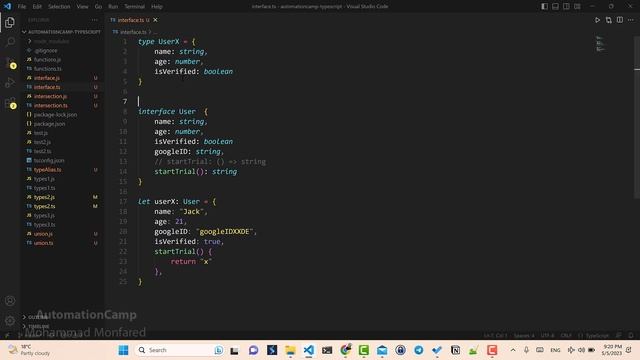Viewport: 640px width, 360px height.
Task: Run the current file with the play icon
Action: coord(597,20)
